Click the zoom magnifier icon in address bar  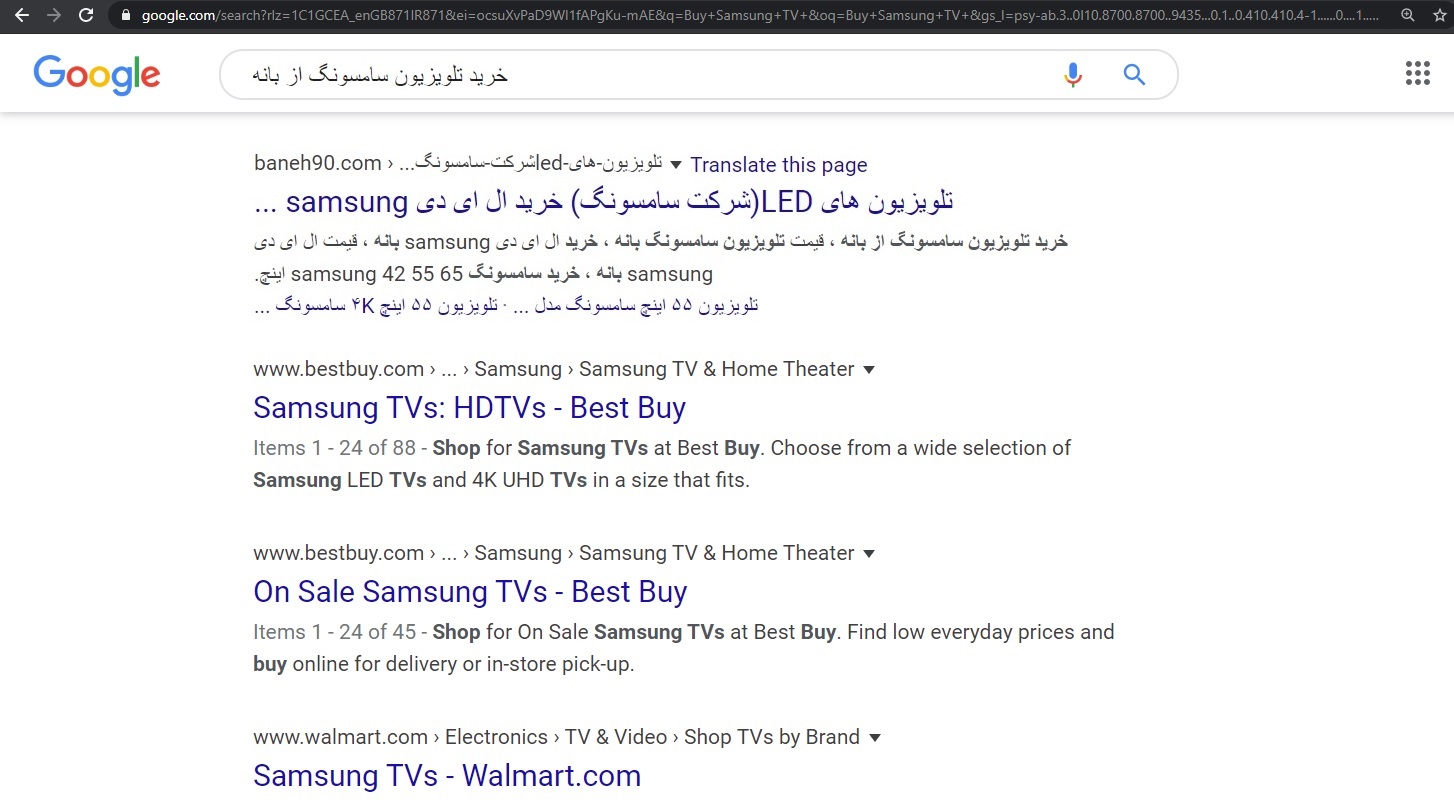click(x=1408, y=15)
